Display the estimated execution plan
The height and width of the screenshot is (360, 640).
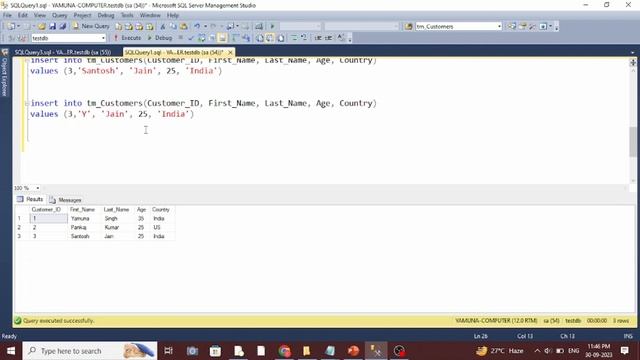point(201,38)
